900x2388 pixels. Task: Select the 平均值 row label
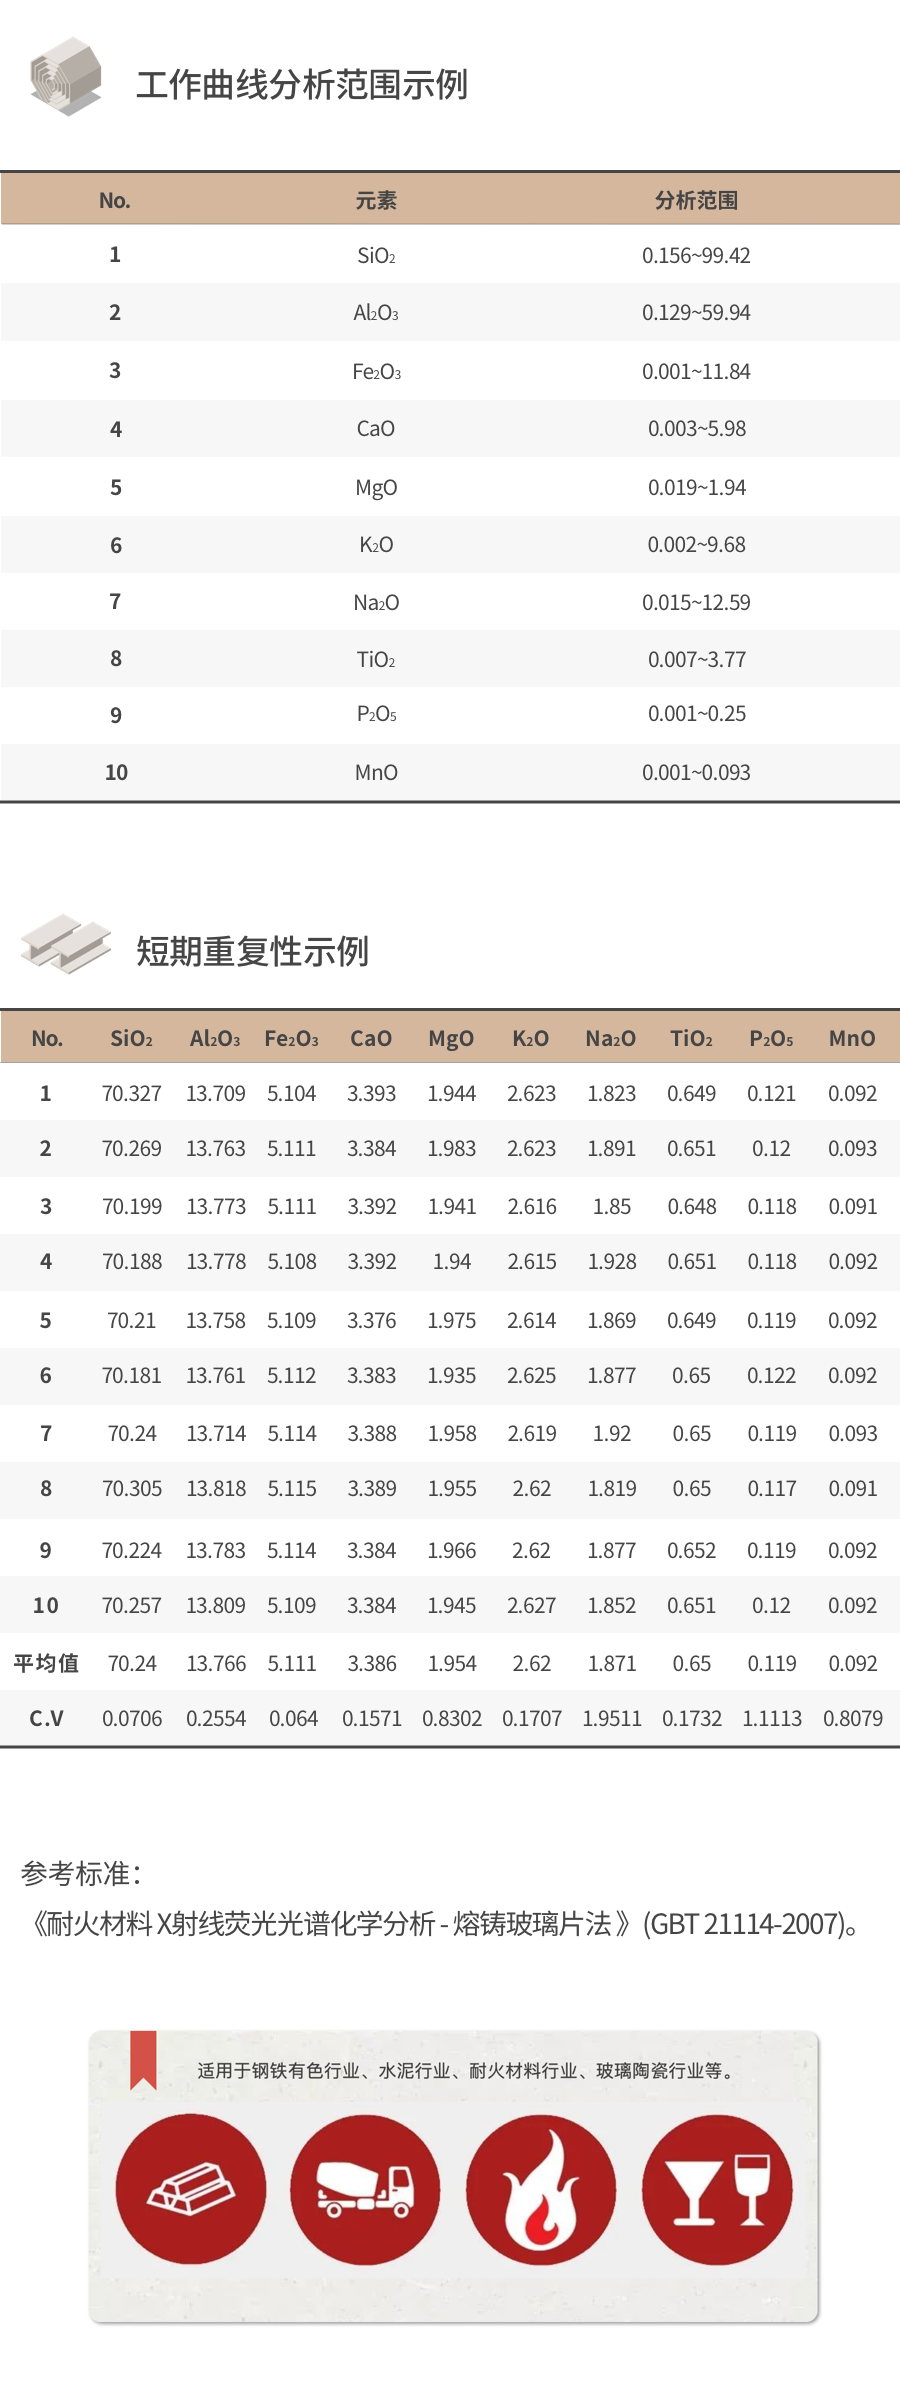[x=46, y=1663]
